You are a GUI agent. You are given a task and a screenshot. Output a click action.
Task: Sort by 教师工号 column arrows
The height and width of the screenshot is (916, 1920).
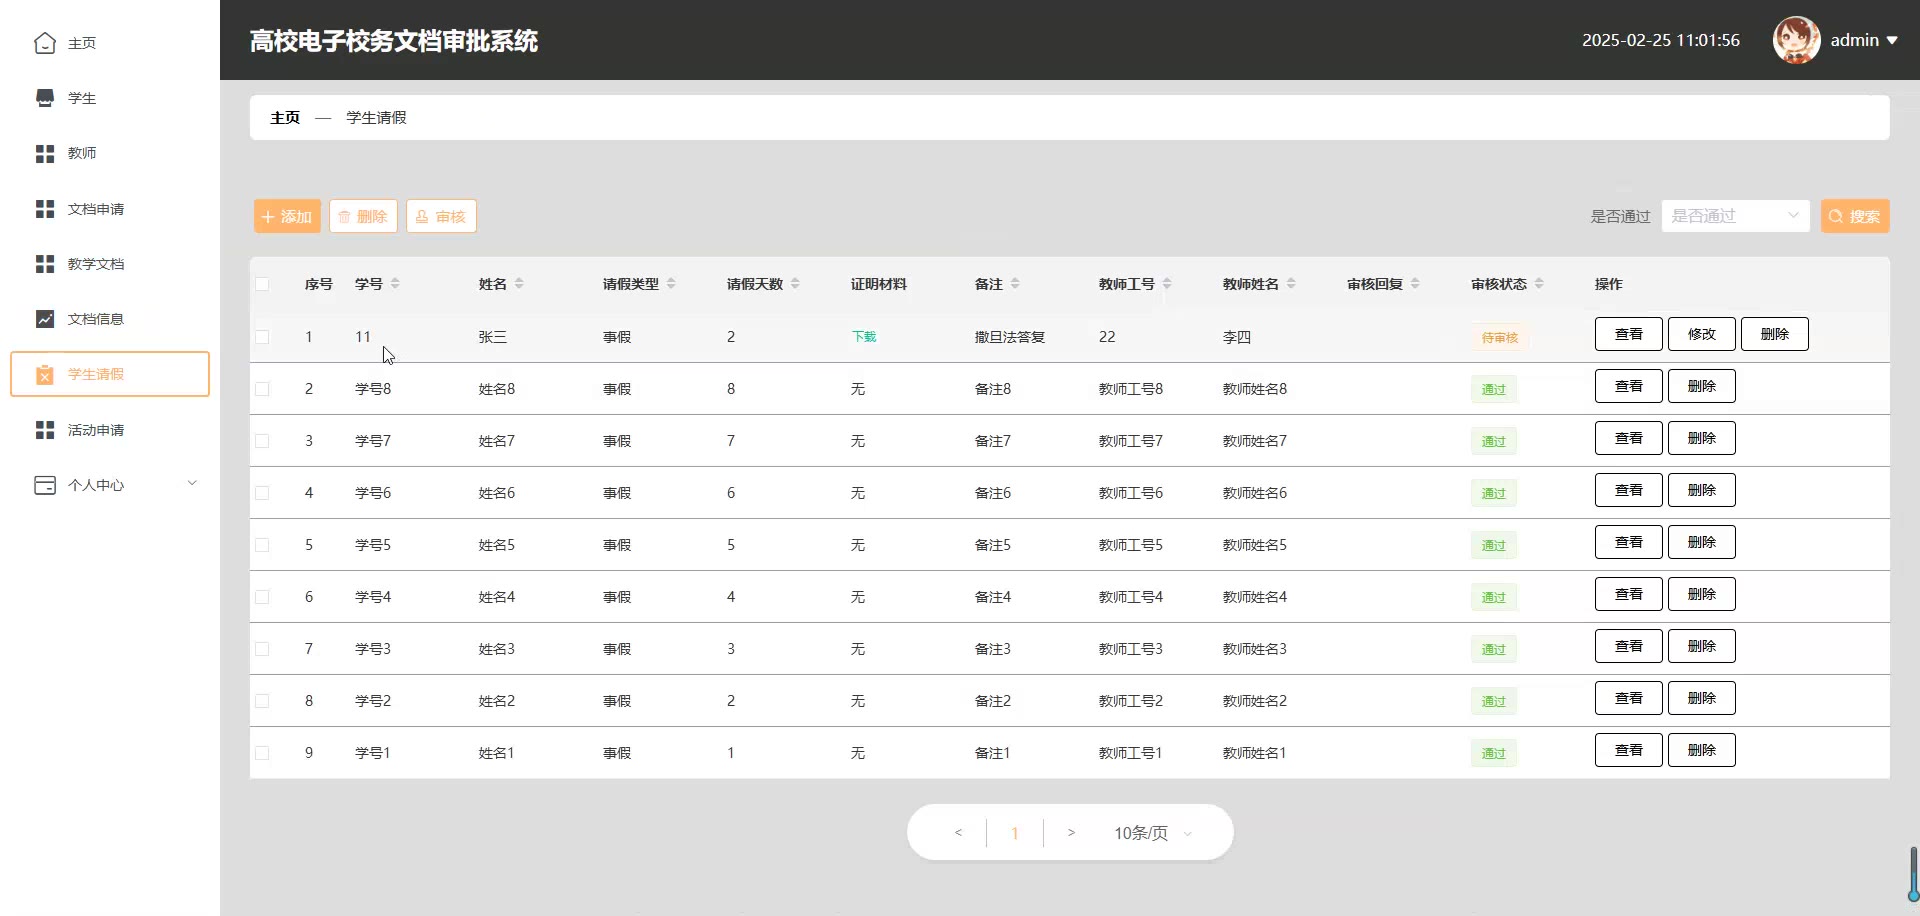[x=1167, y=284]
